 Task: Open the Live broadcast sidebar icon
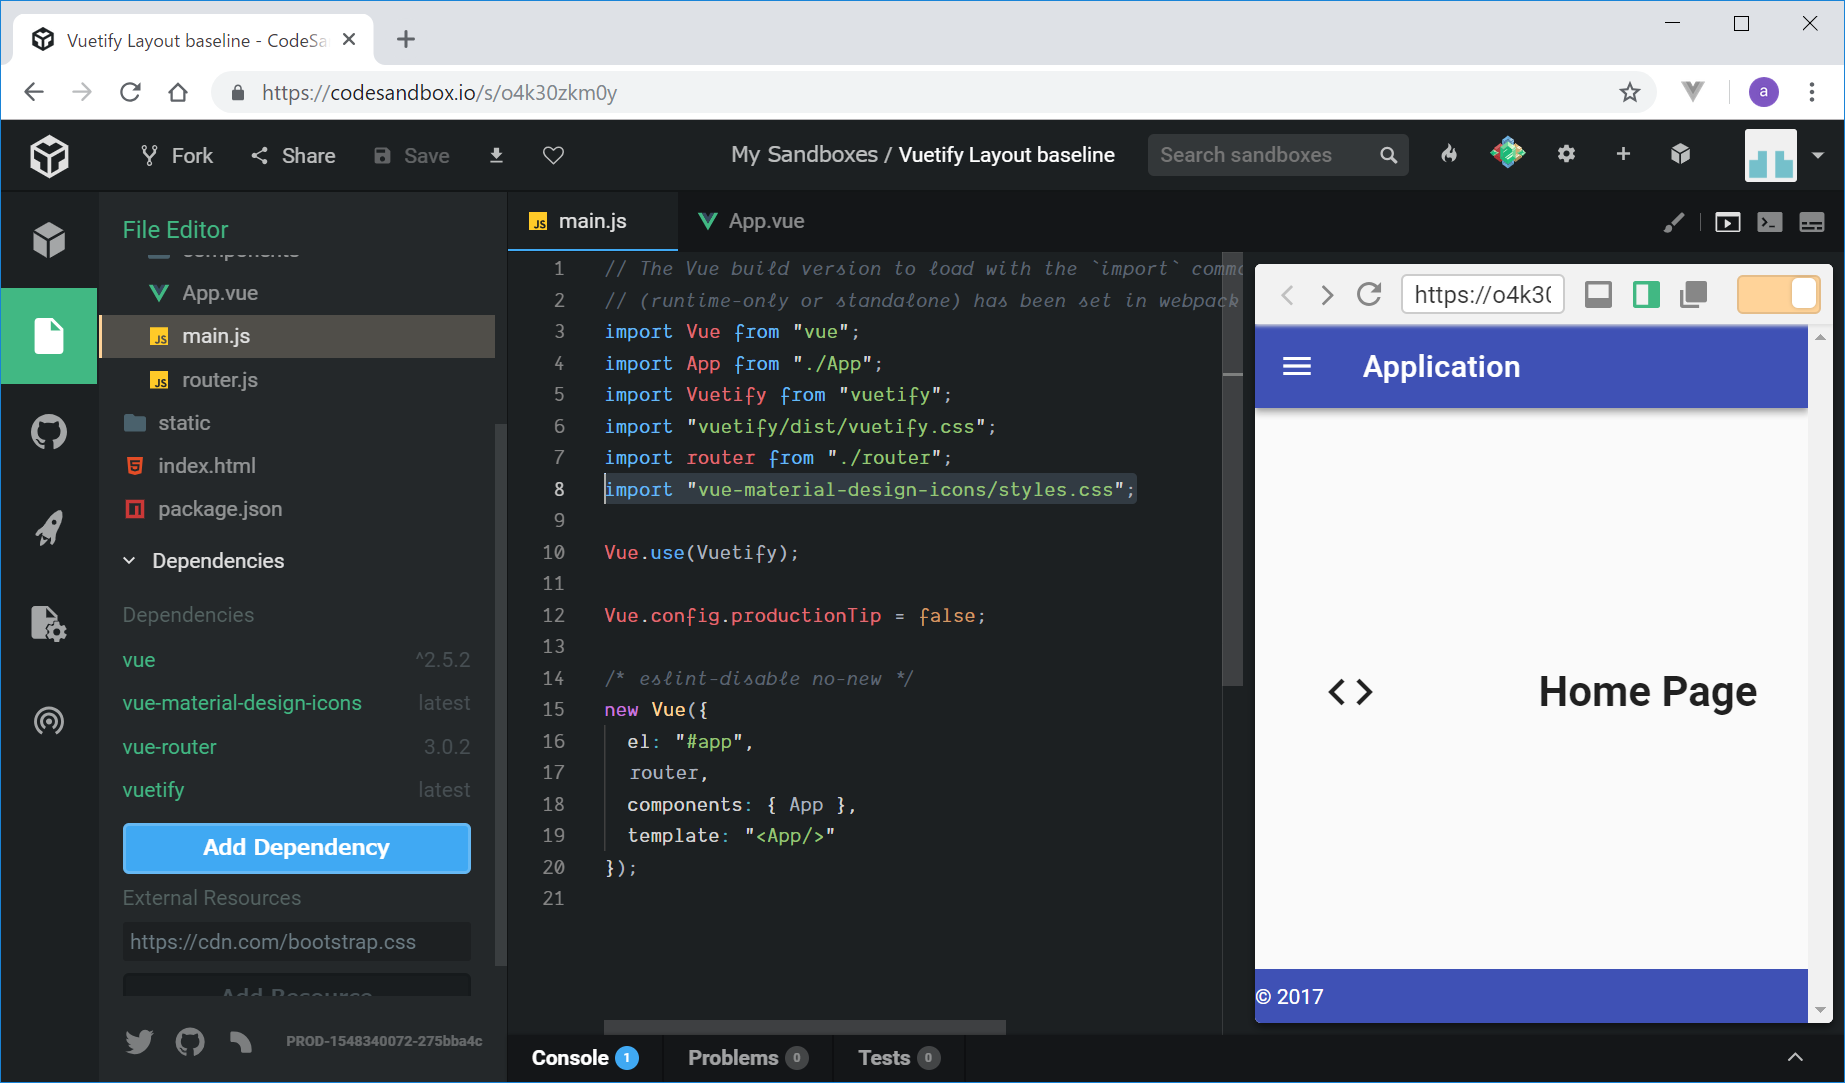[x=48, y=720]
